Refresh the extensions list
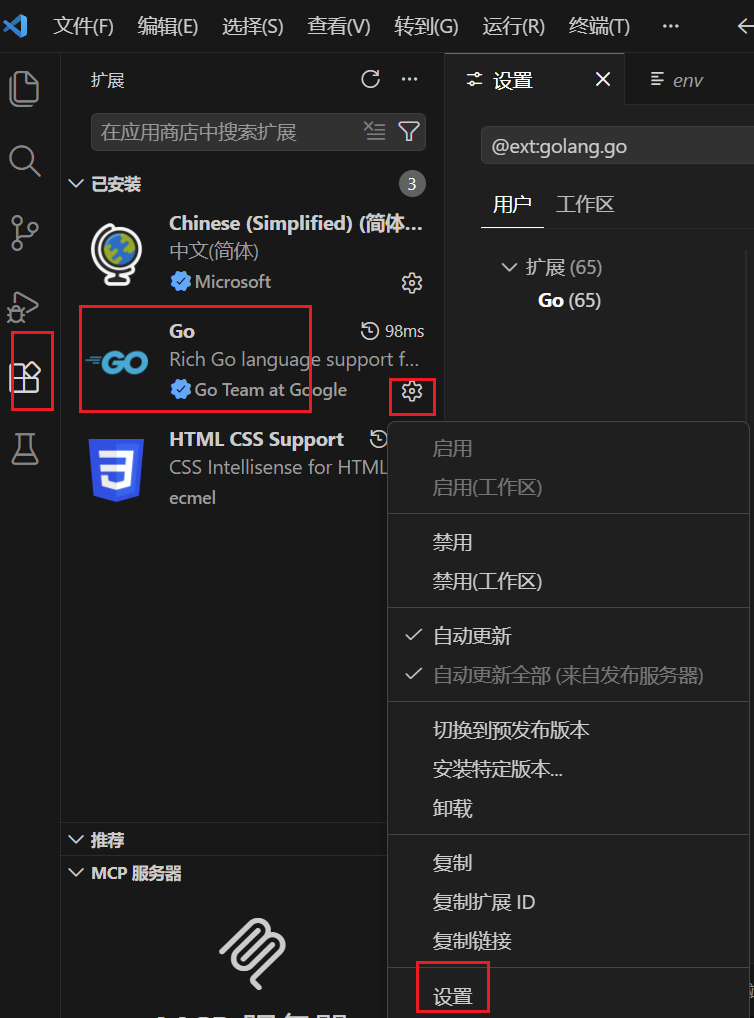This screenshot has width=754, height=1018. [370, 79]
